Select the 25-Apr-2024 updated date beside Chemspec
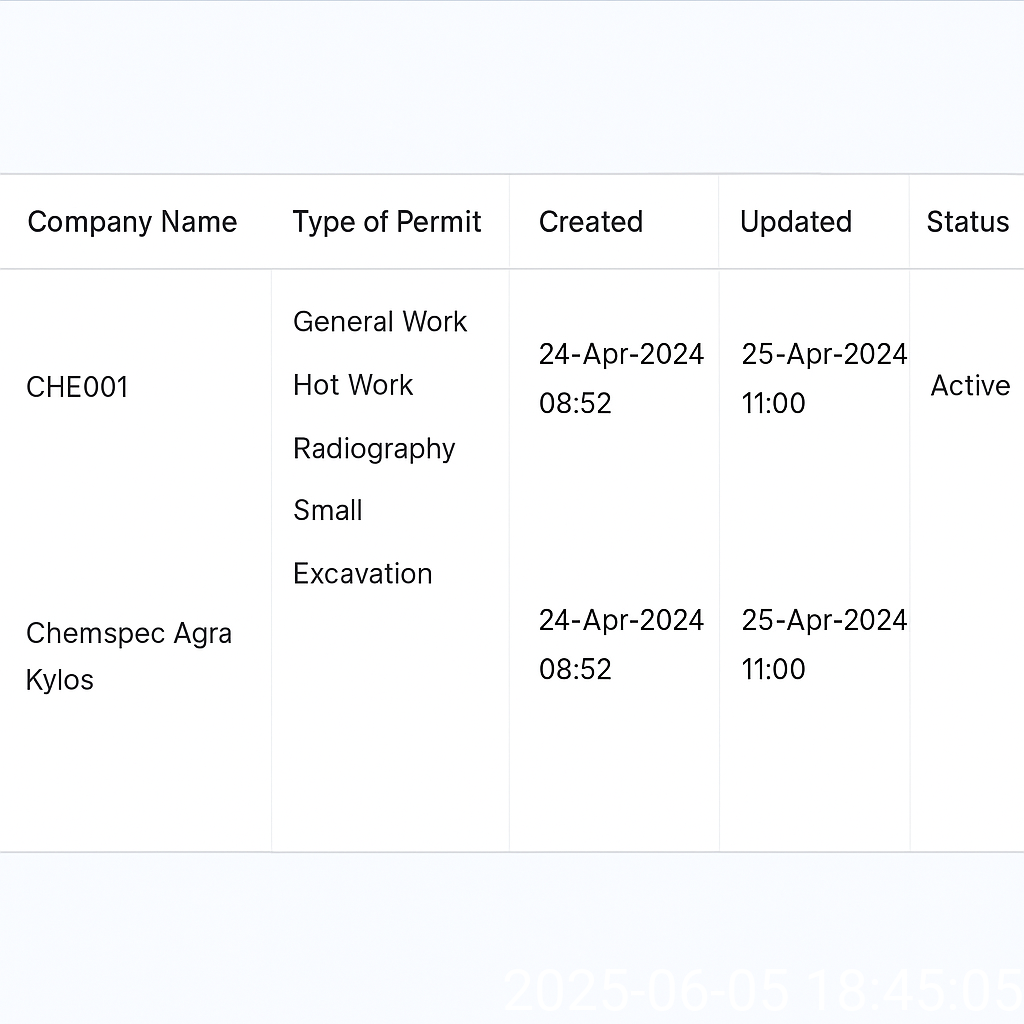The width and height of the screenshot is (1024, 1024). [x=824, y=620]
